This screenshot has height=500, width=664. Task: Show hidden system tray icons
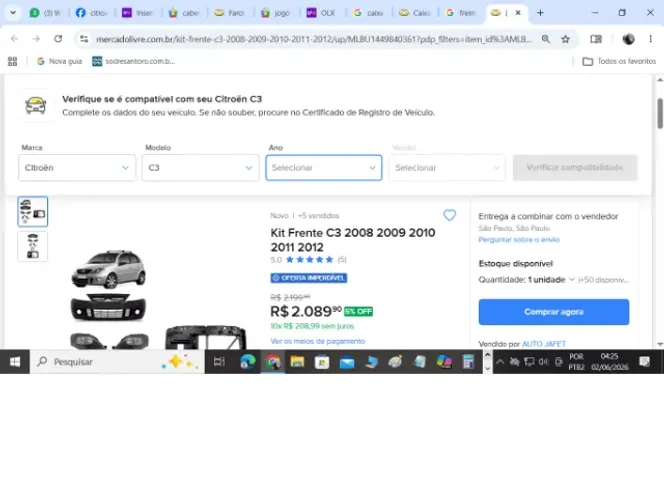pyautogui.click(x=500, y=362)
